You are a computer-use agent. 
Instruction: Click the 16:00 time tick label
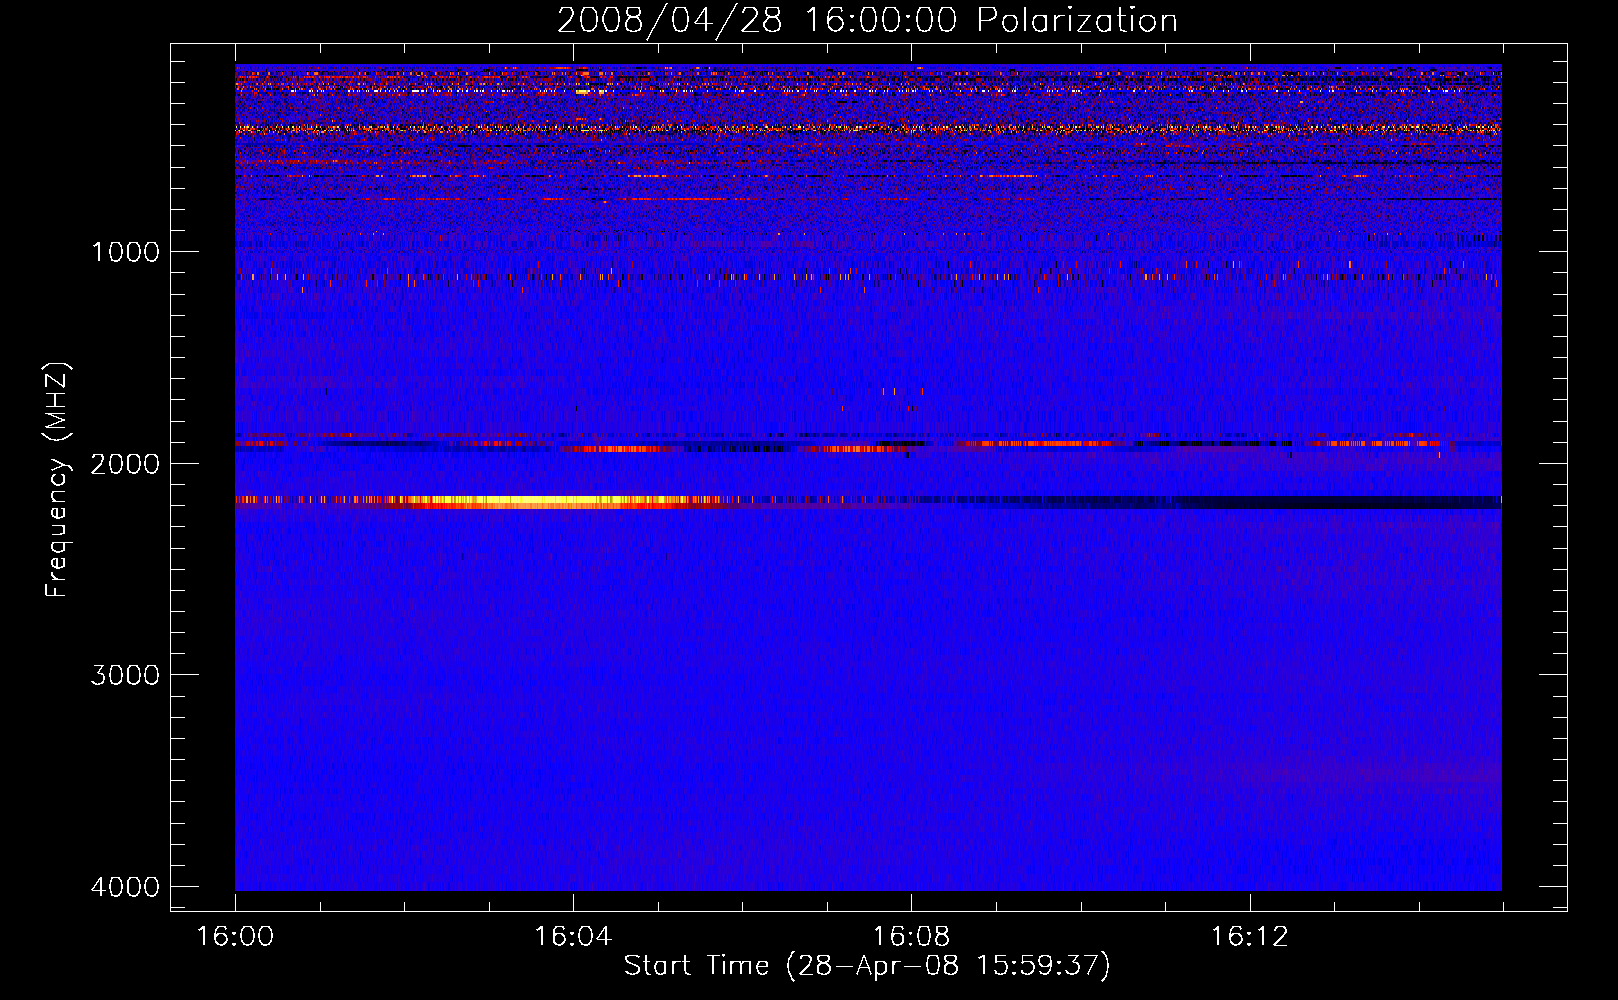click(235, 937)
